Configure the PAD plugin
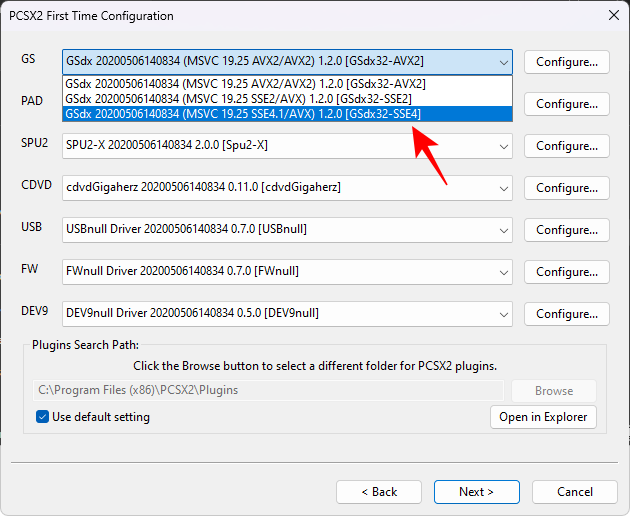 click(567, 104)
